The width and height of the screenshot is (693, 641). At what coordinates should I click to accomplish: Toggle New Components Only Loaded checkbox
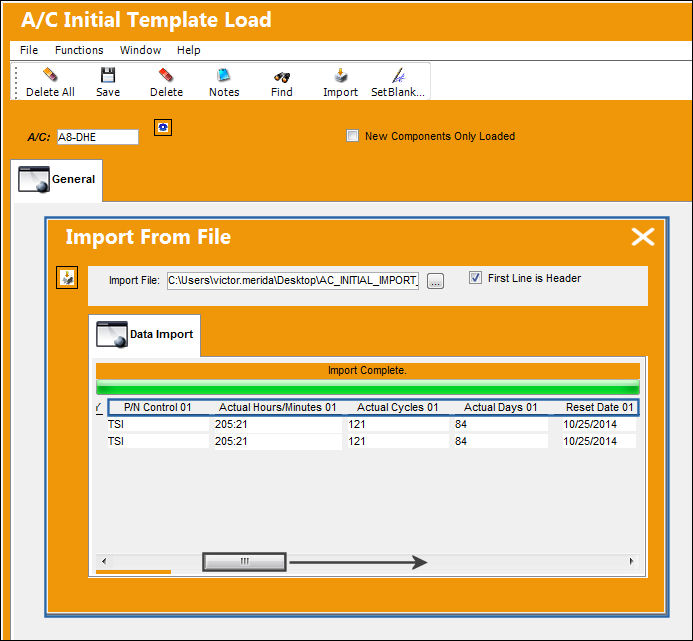pyautogui.click(x=352, y=135)
